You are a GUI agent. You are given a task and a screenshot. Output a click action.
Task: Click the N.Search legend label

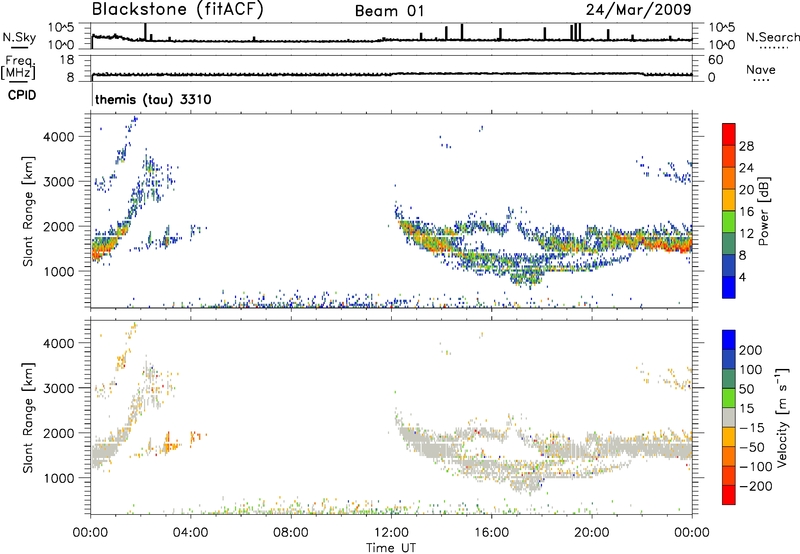point(772,37)
